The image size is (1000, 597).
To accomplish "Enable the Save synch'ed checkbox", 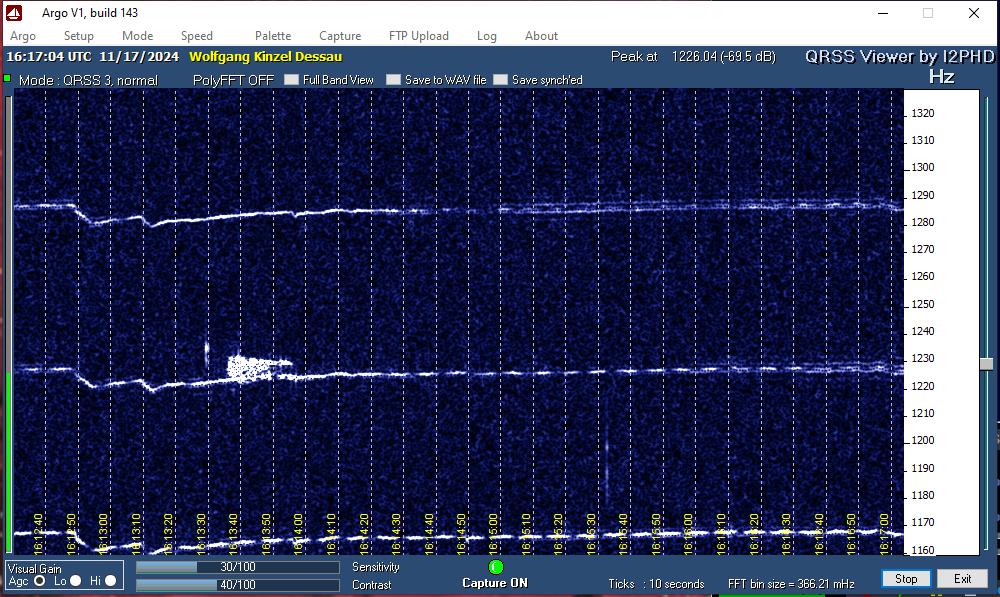I will tap(501, 80).
